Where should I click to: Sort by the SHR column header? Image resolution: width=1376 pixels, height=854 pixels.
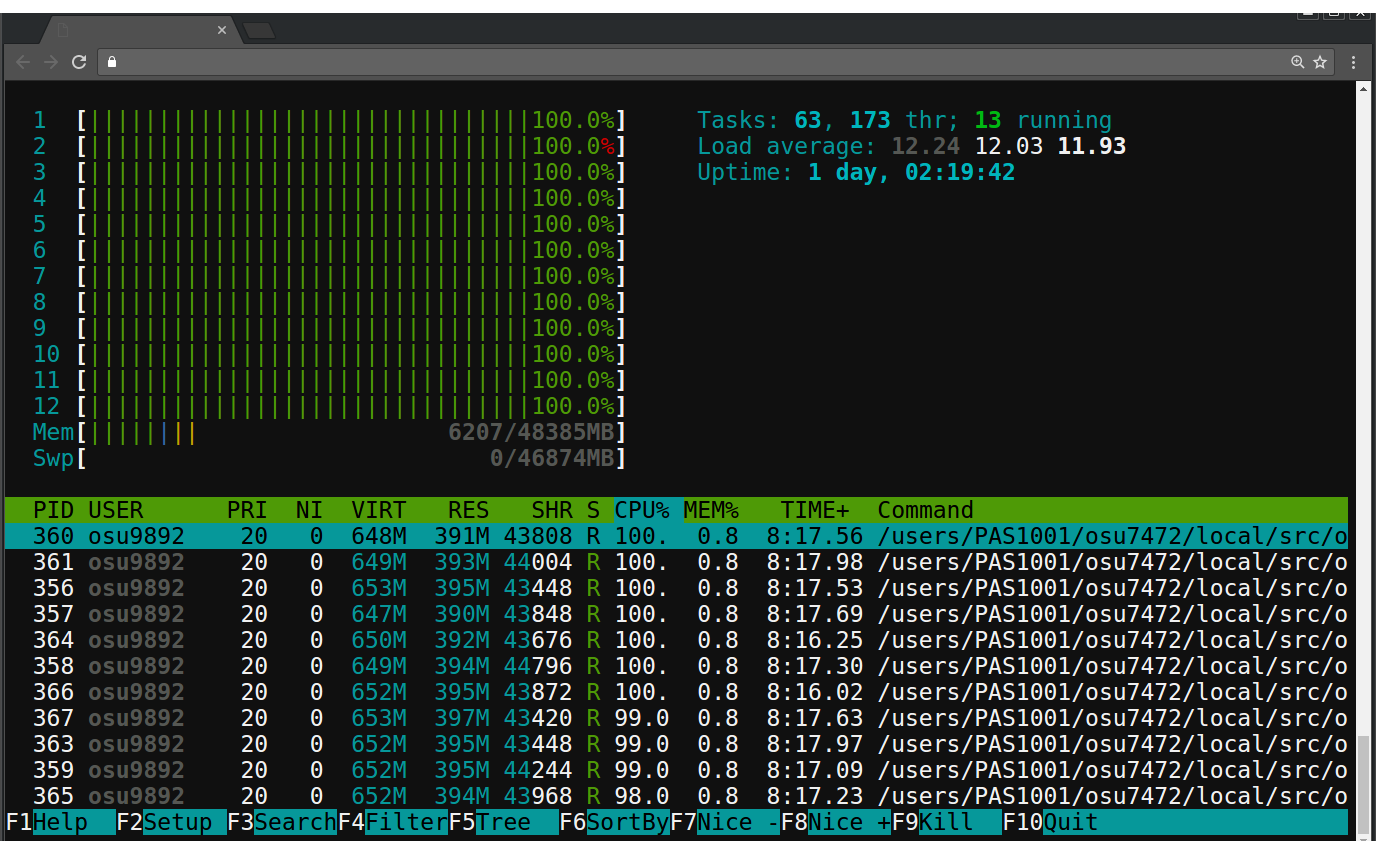[x=552, y=510]
